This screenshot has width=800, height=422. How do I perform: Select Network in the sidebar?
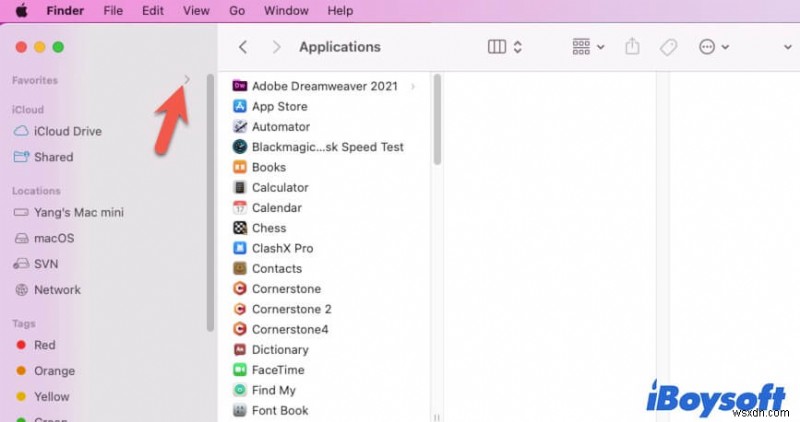(46, 290)
